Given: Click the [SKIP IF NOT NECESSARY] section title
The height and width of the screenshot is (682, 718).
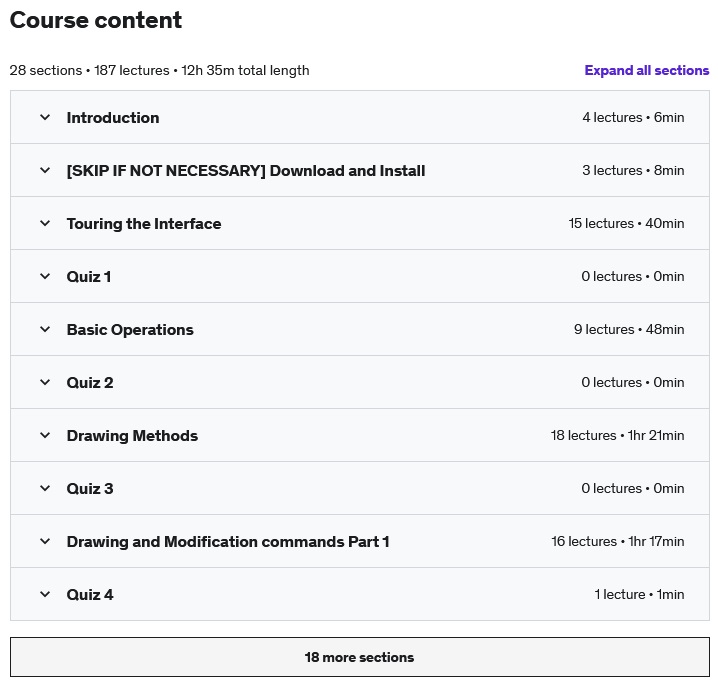Looking at the screenshot, I should (246, 170).
